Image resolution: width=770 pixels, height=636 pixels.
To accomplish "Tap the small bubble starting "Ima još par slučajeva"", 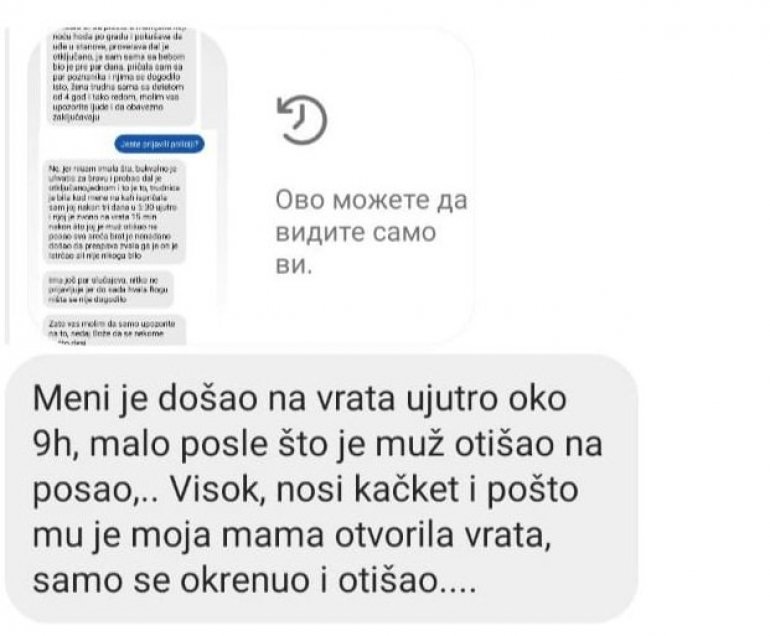I will point(109,289).
